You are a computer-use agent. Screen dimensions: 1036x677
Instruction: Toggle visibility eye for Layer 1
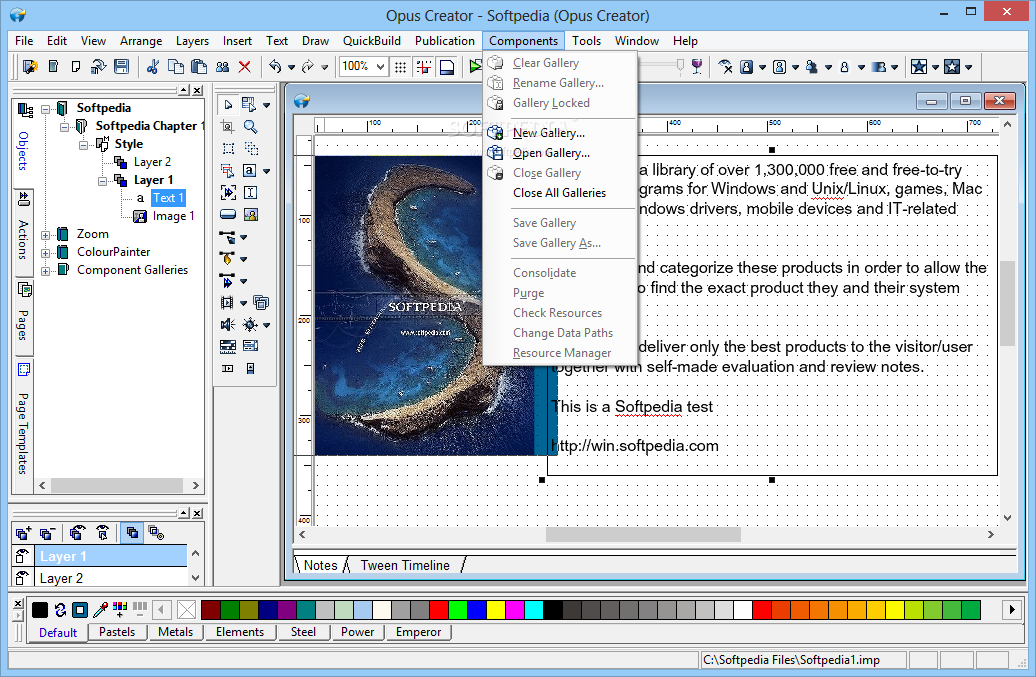tap(22, 556)
